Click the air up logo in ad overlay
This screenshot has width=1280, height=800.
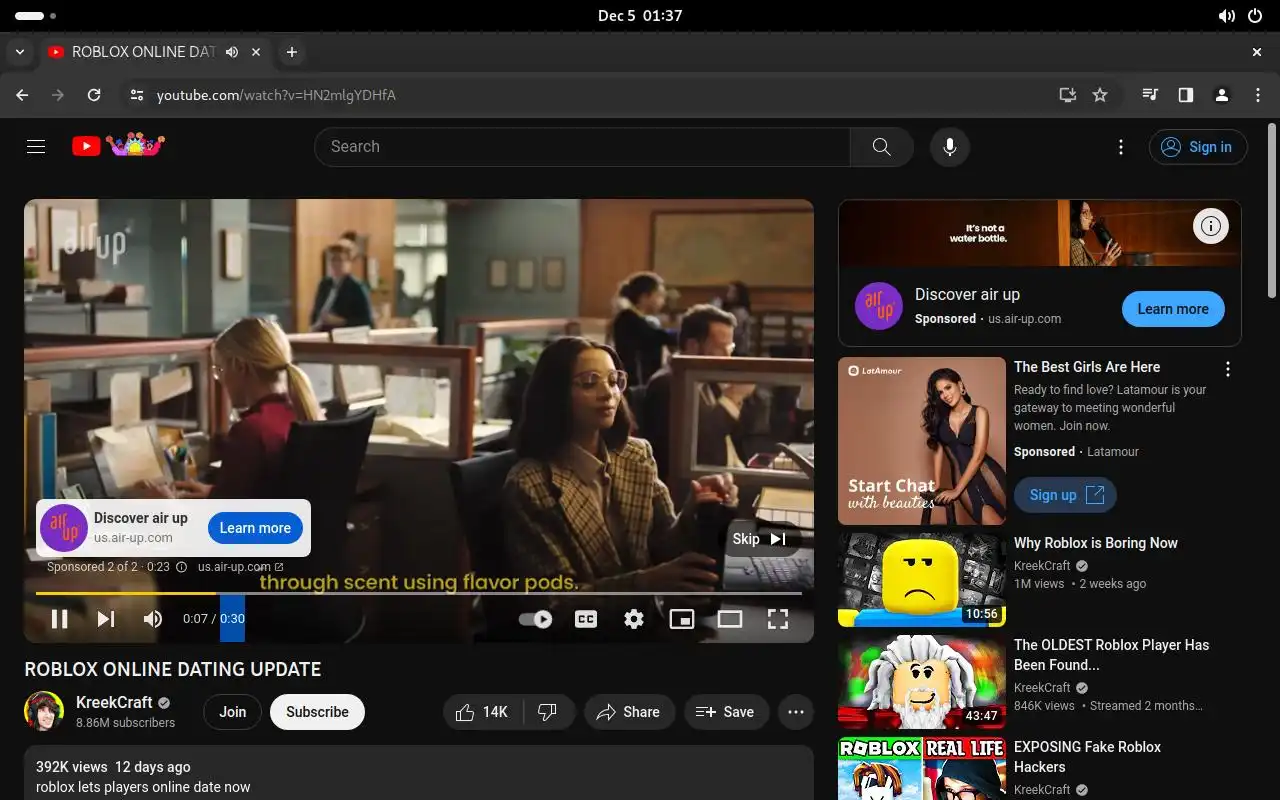[x=64, y=528]
